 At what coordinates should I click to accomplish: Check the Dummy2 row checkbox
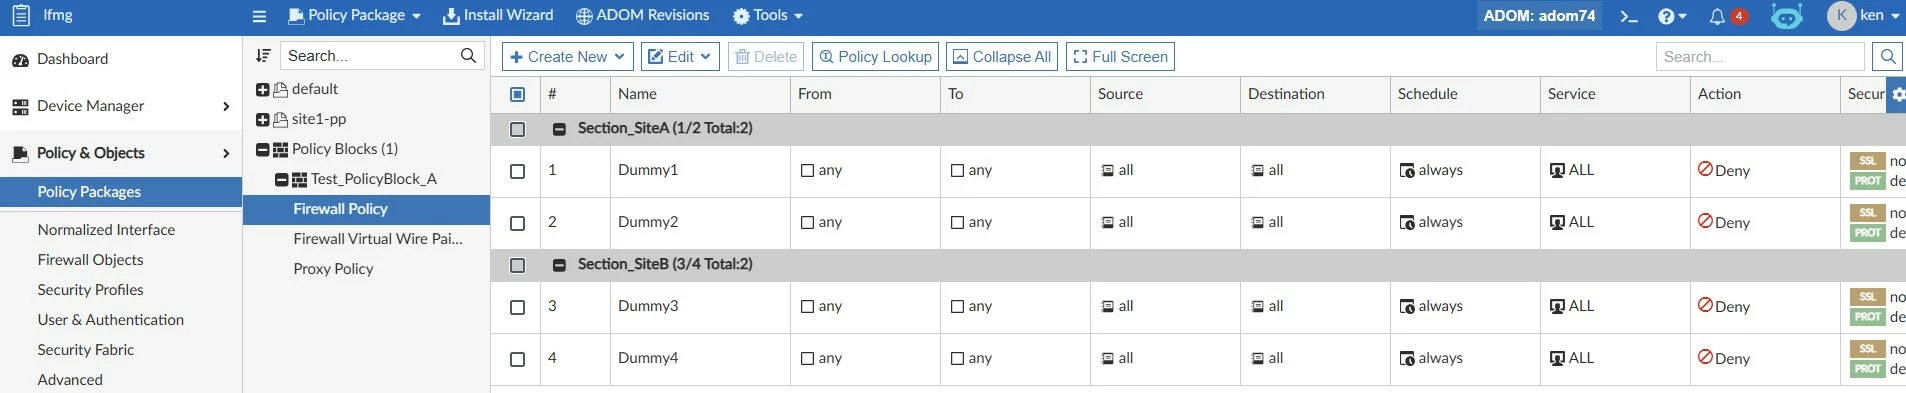pyautogui.click(x=517, y=223)
